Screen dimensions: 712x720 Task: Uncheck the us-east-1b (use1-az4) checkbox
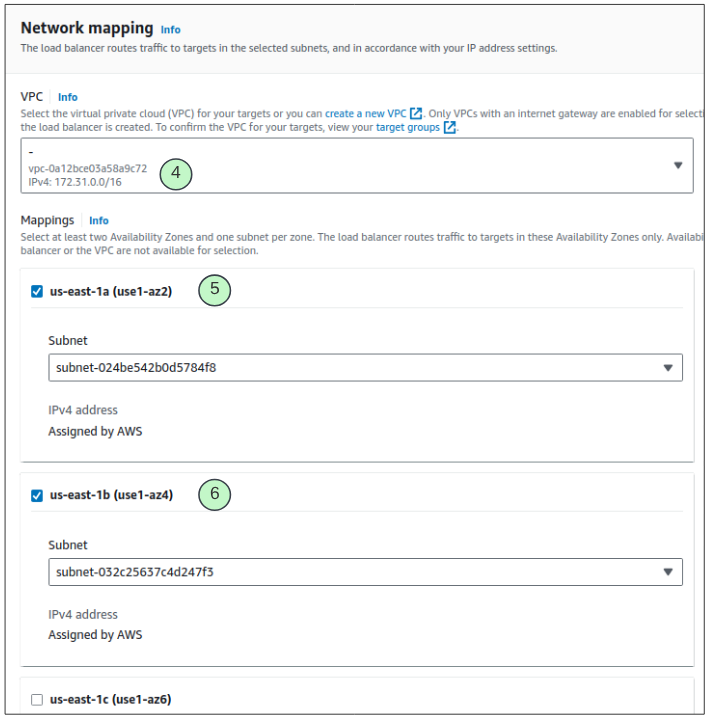tap(37, 495)
